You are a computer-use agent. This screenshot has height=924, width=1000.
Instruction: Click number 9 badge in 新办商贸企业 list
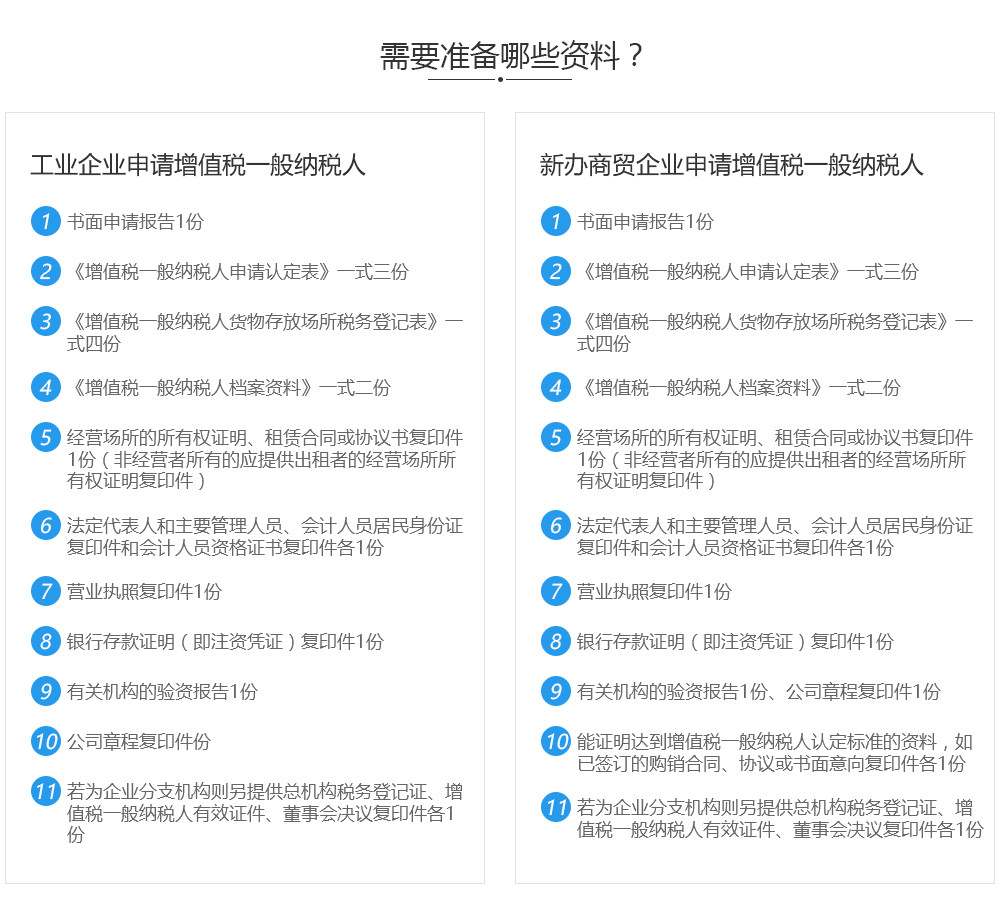pyautogui.click(x=555, y=691)
